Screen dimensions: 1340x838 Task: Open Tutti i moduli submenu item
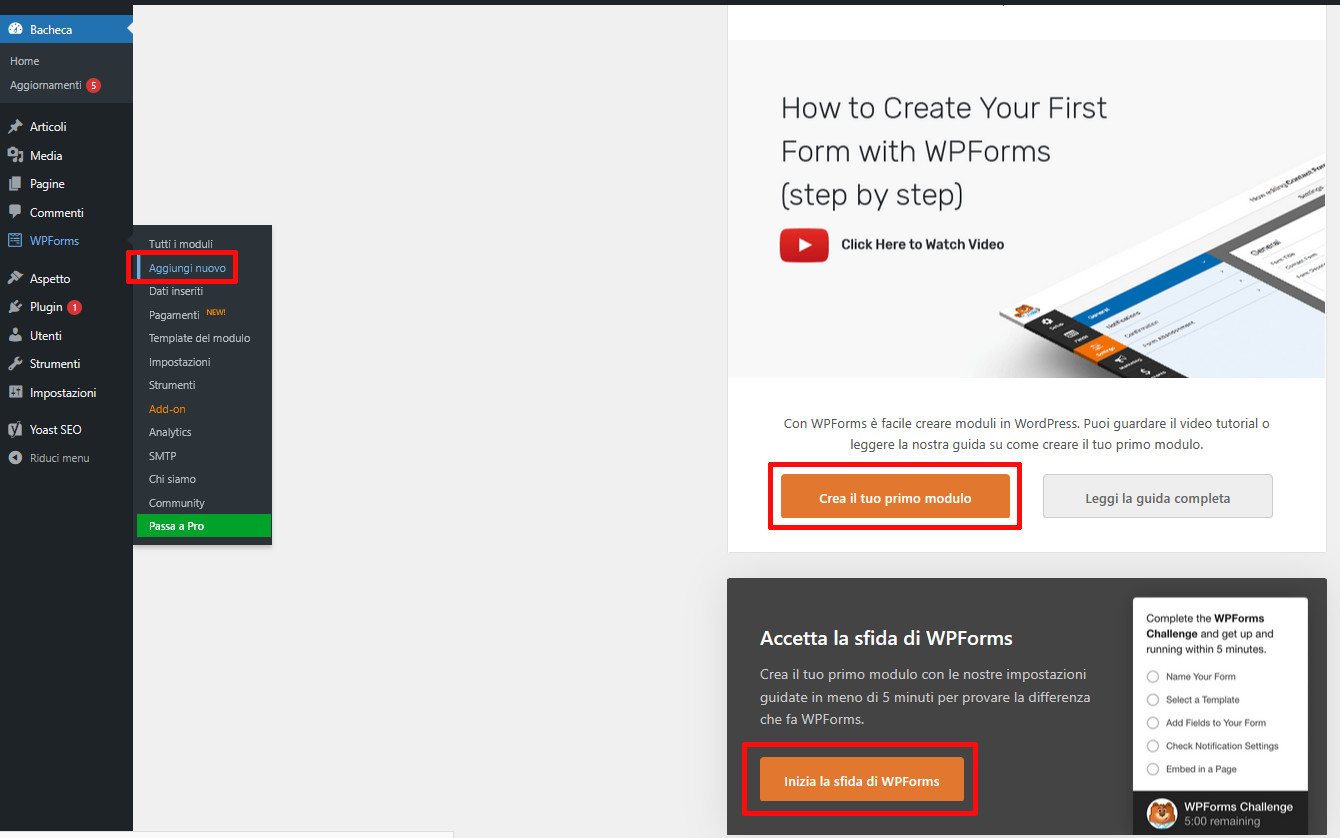point(181,245)
